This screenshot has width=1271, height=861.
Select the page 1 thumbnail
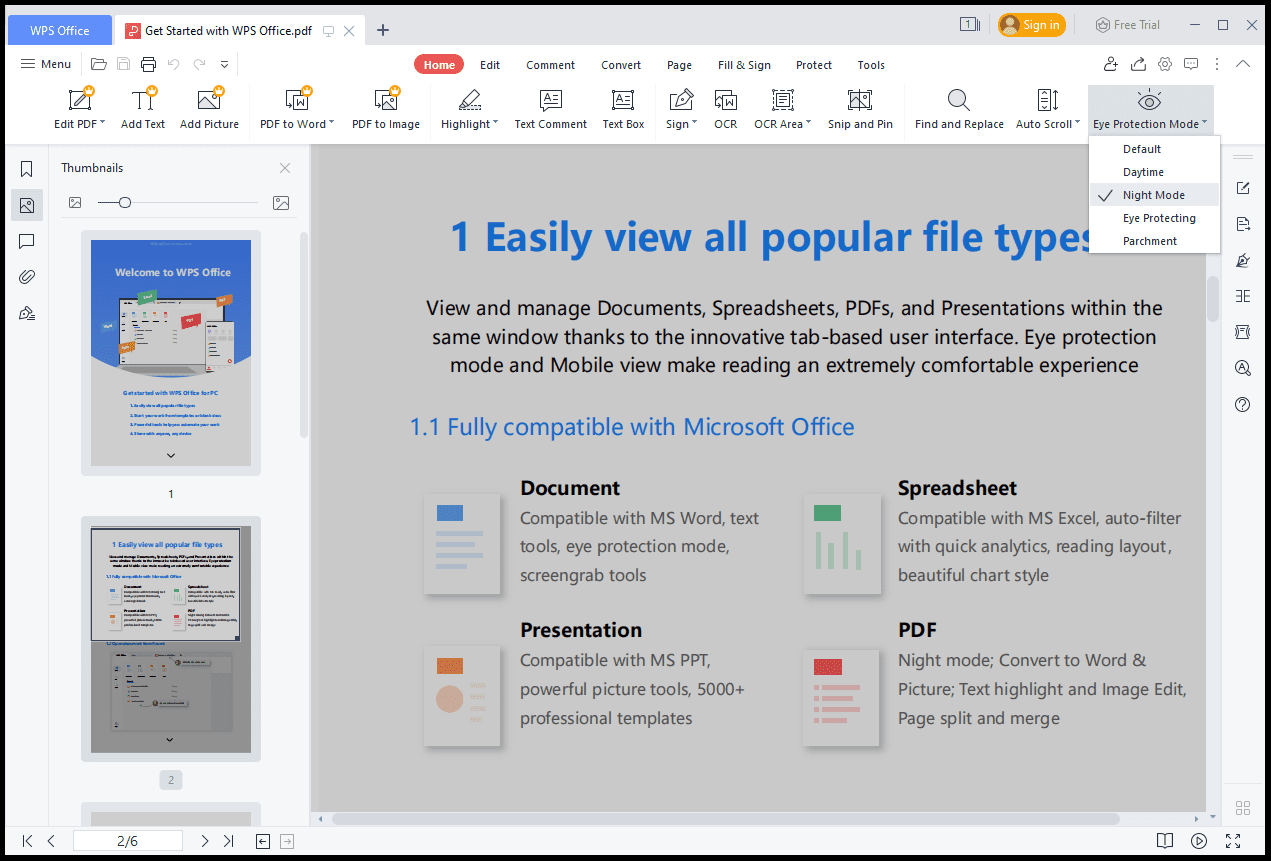click(x=171, y=352)
